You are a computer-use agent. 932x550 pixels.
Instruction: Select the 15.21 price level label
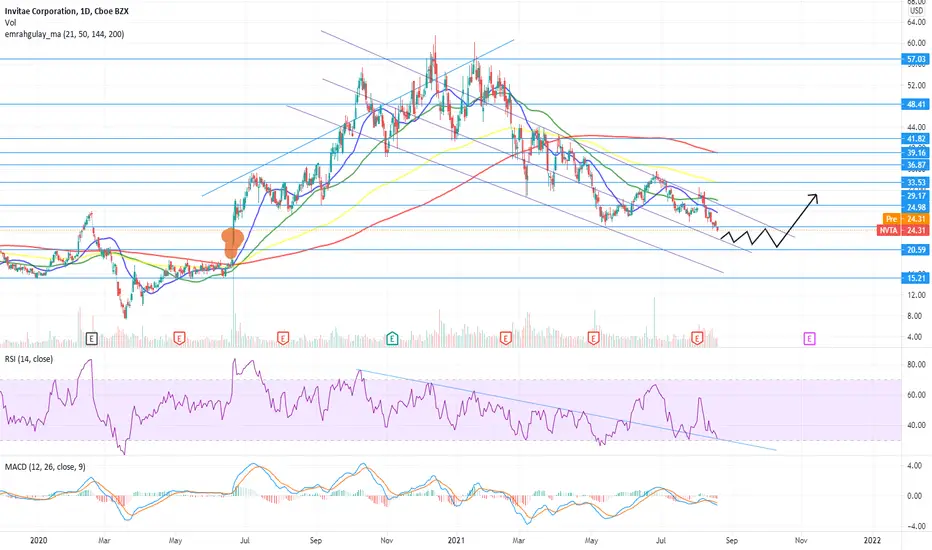916,278
